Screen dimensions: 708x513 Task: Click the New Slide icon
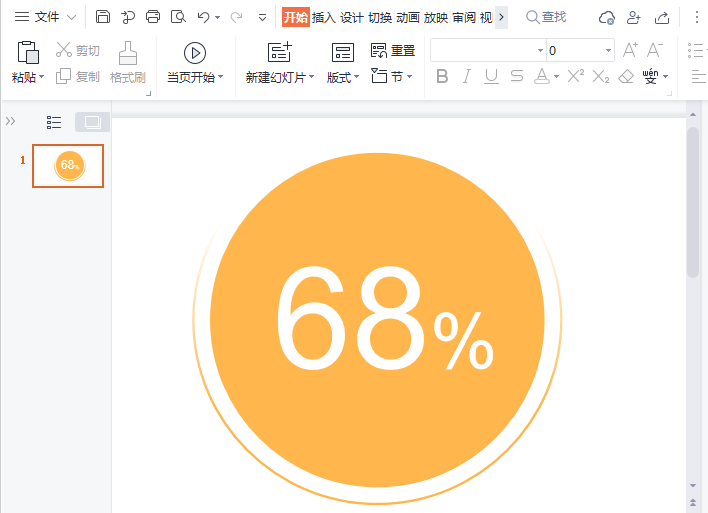[x=280, y=53]
